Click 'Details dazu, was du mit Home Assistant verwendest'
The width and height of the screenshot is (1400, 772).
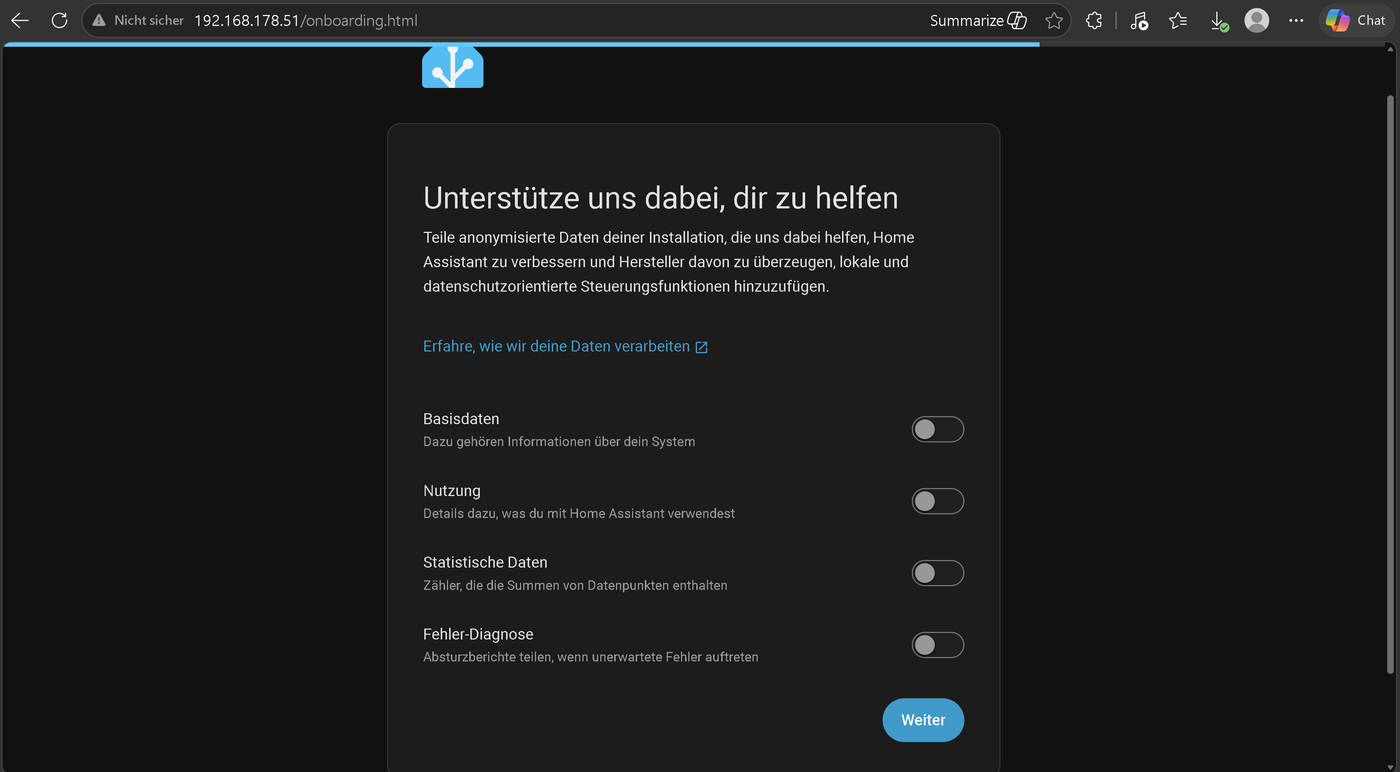[x=579, y=514]
